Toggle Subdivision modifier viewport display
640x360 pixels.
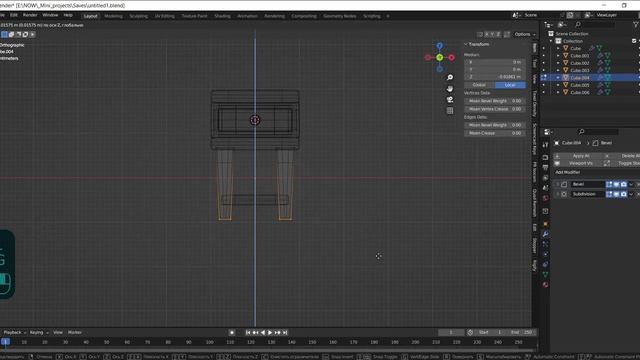tap(616, 194)
